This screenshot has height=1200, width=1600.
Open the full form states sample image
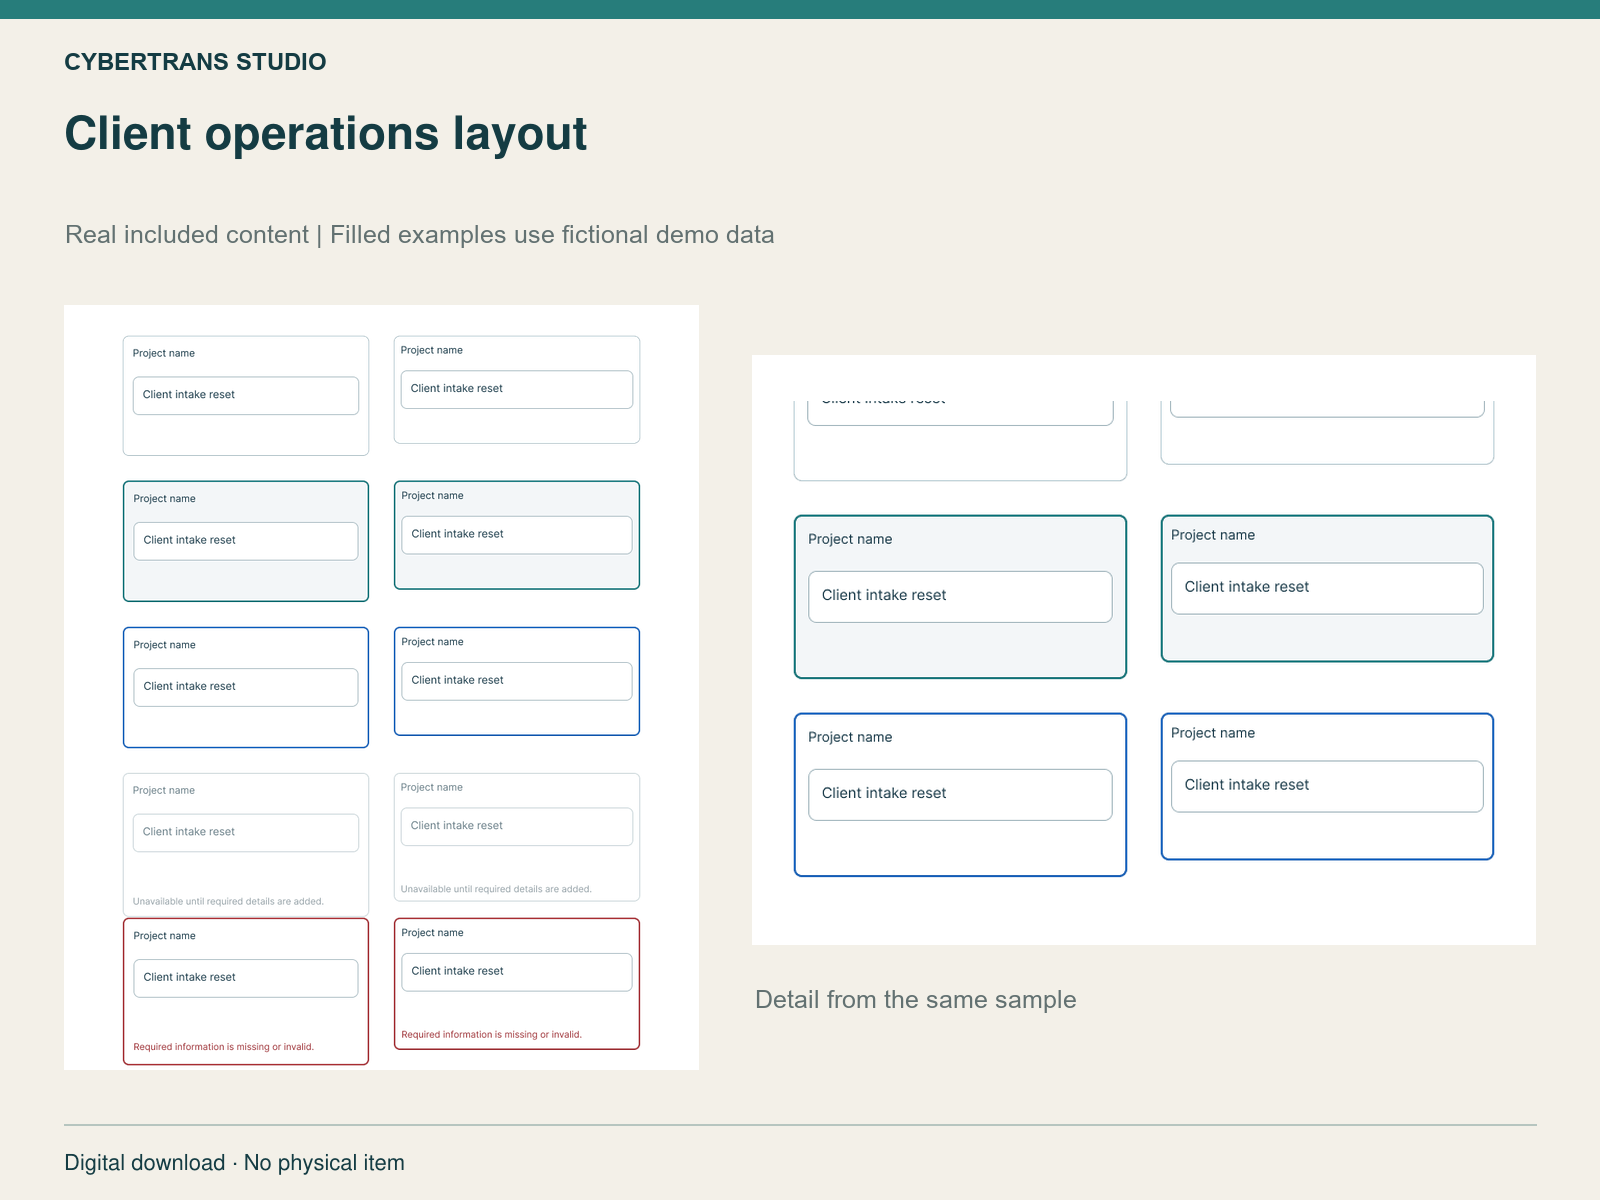(381, 687)
